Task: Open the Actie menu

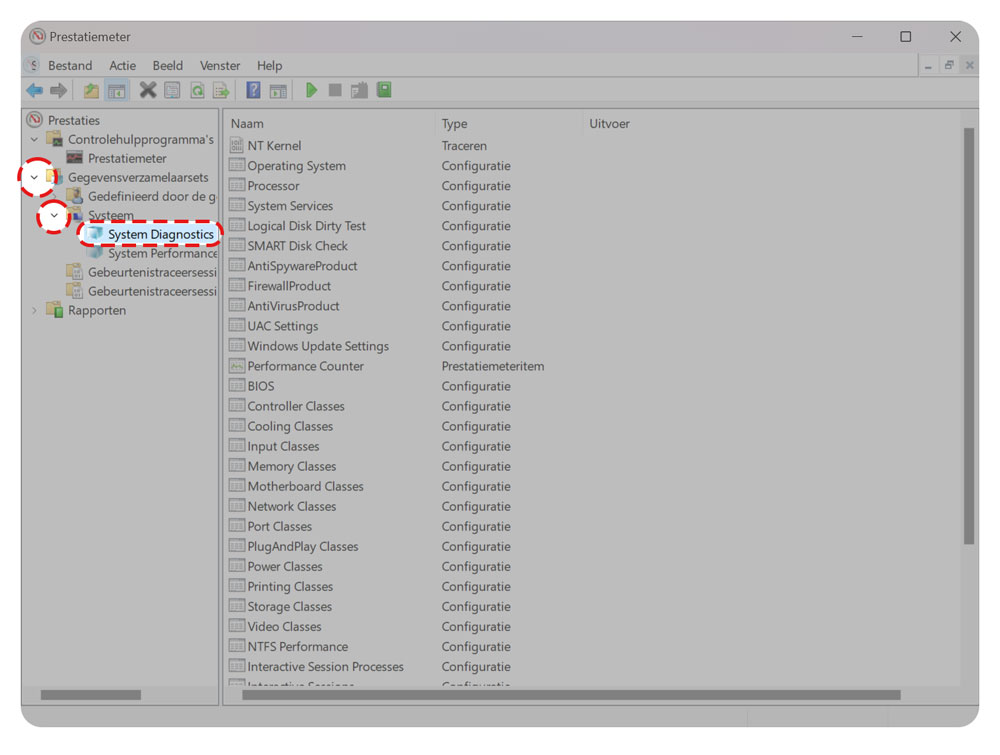Action: (122, 65)
